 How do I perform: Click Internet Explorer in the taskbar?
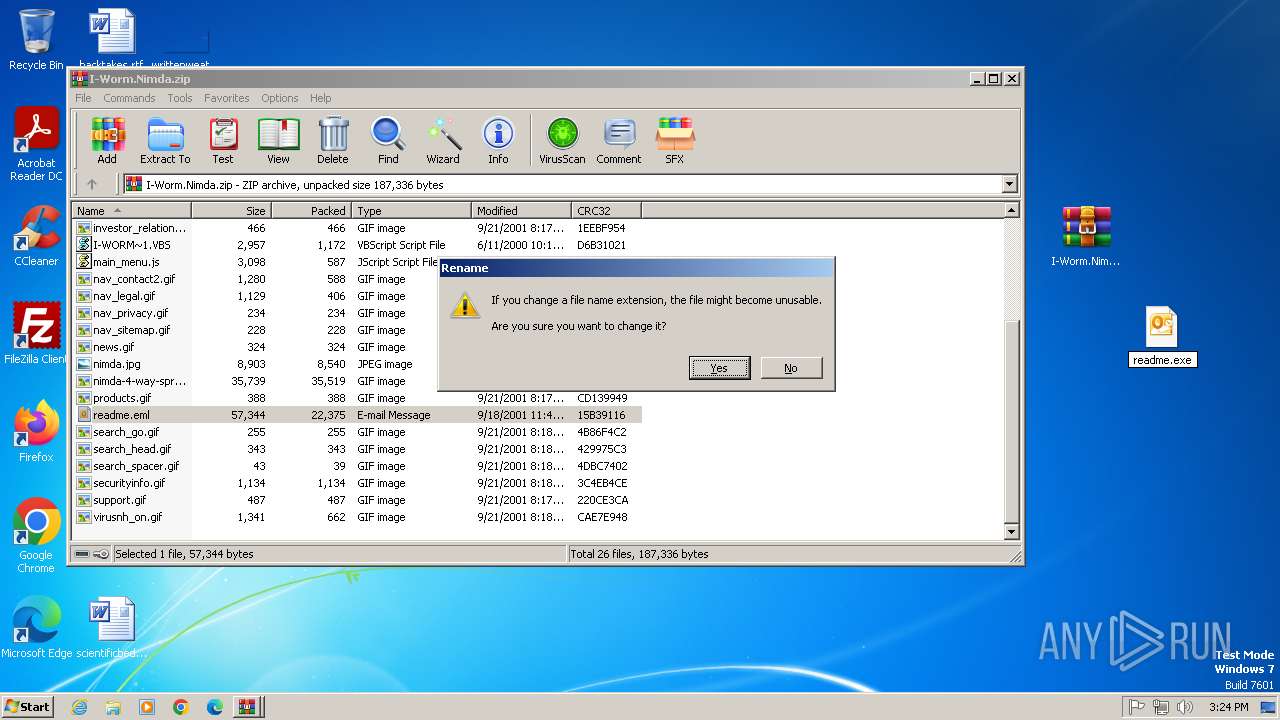pyautogui.click(x=79, y=707)
